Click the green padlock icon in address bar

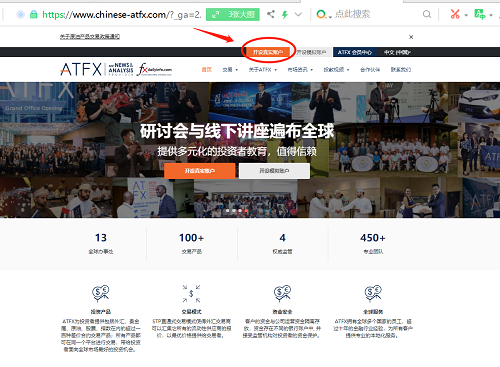(34, 14)
